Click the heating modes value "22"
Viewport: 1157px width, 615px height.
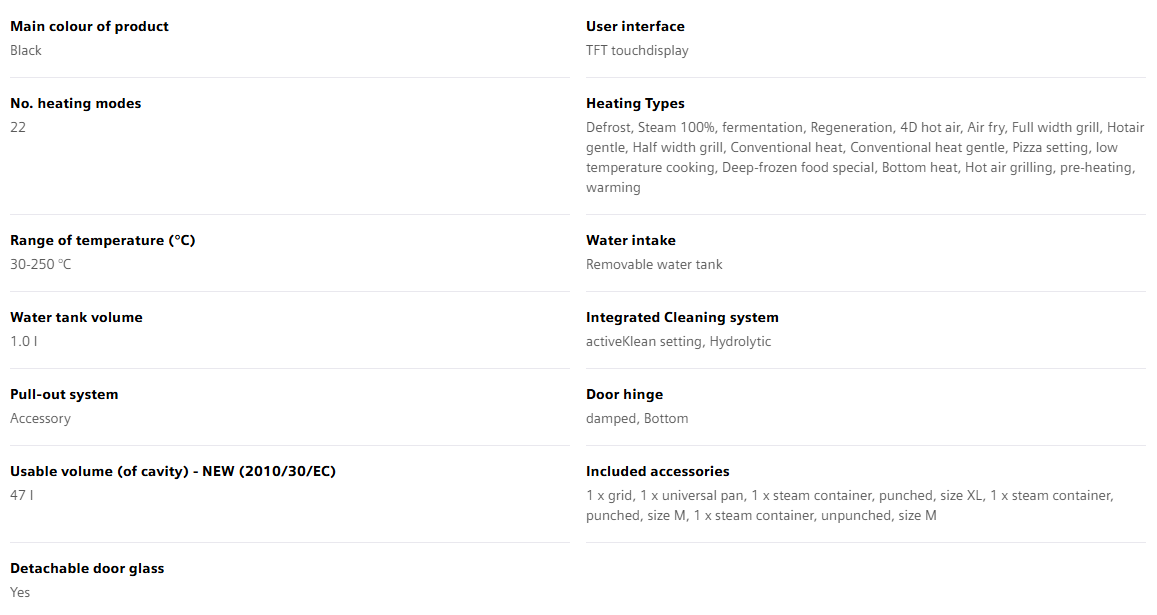[18, 128]
